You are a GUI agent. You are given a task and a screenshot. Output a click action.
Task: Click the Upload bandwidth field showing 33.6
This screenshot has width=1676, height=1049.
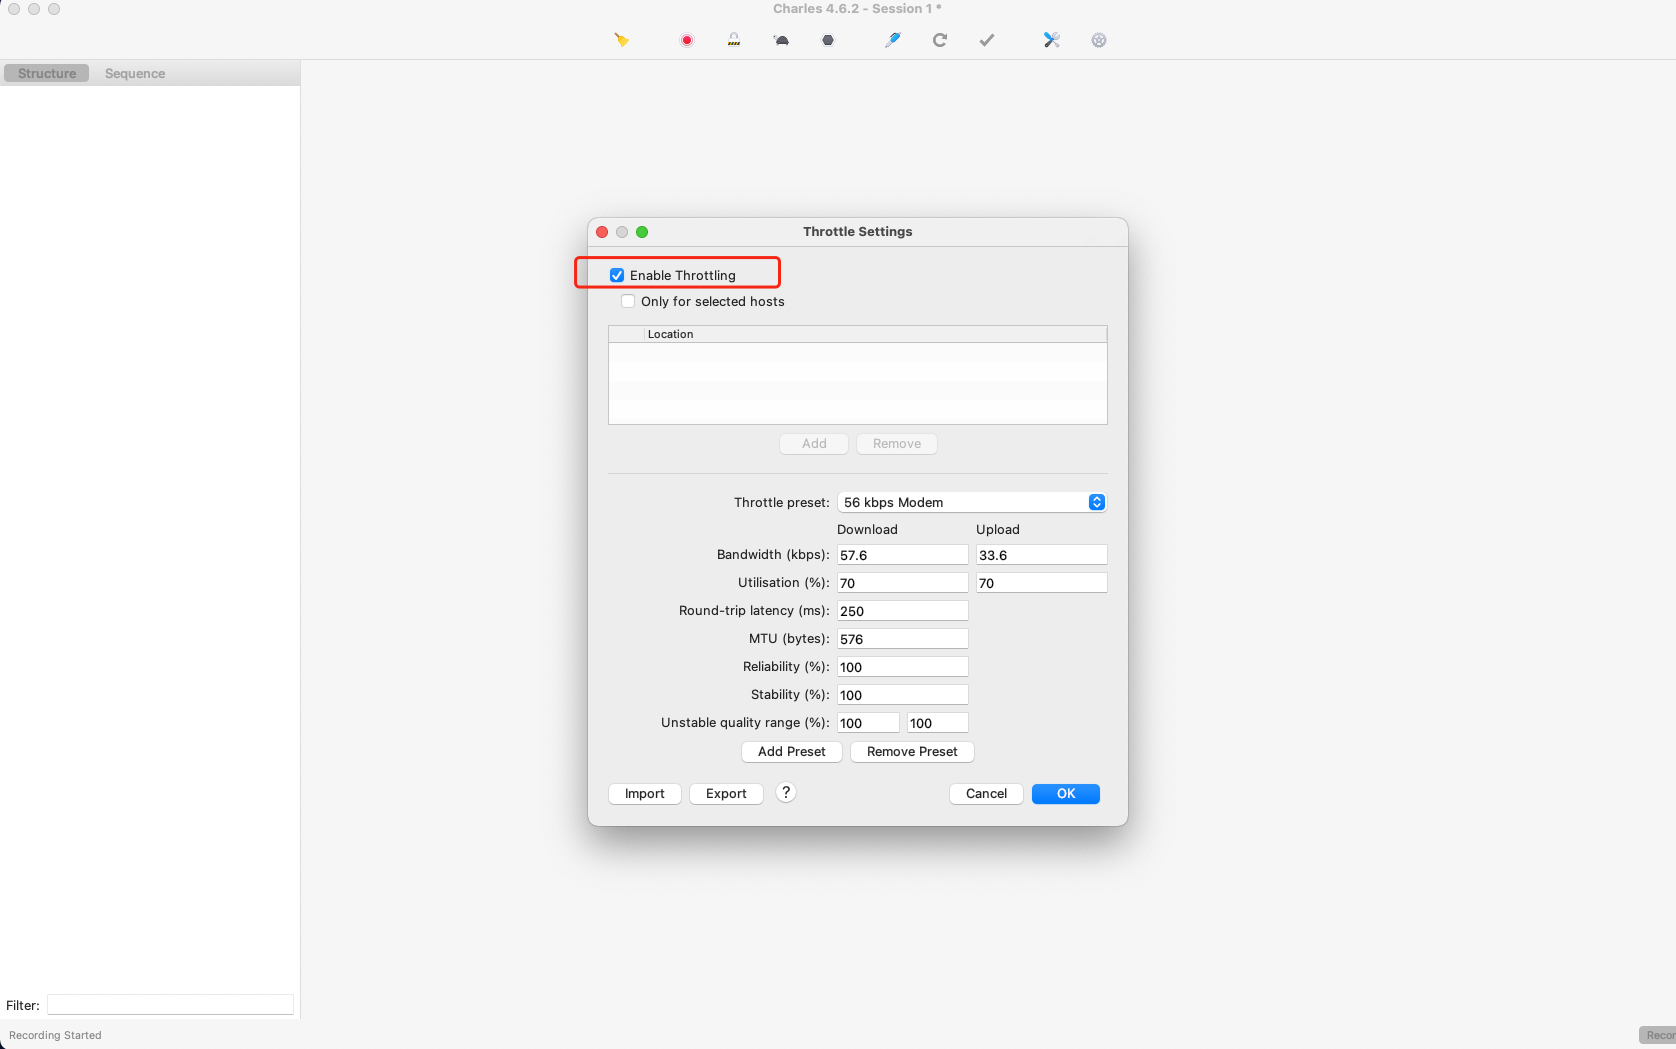point(1042,555)
